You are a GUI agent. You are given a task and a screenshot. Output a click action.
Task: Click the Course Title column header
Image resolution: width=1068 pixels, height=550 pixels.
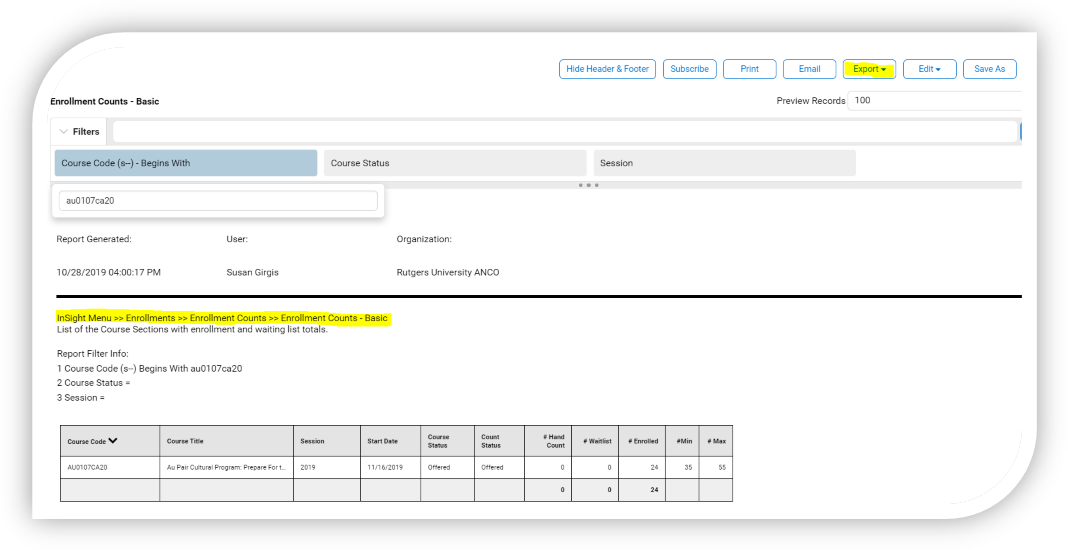pyautogui.click(x=185, y=441)
